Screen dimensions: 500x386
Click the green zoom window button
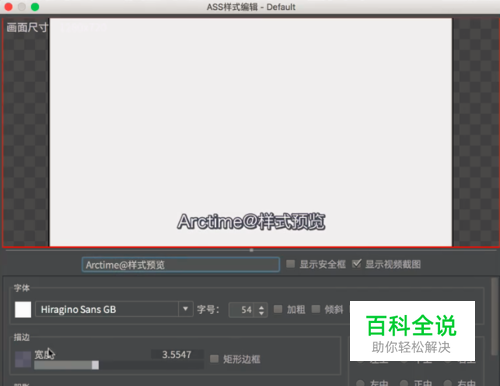tap(35, 7)
